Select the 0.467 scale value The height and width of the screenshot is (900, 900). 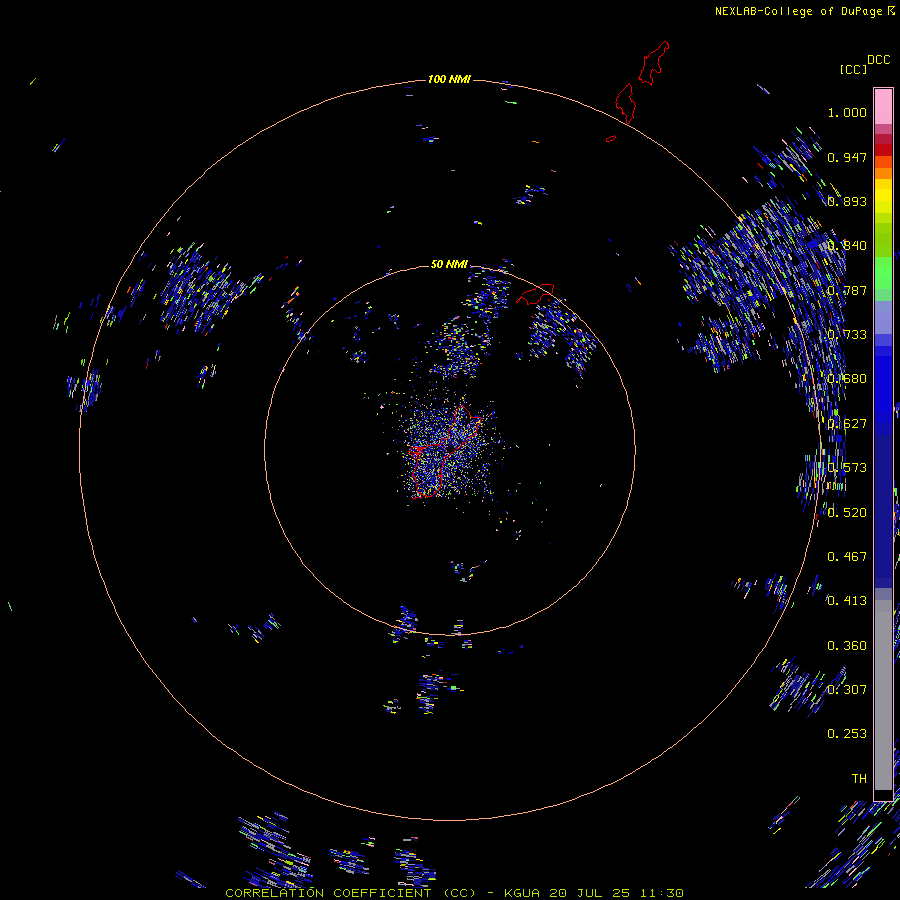847,557
